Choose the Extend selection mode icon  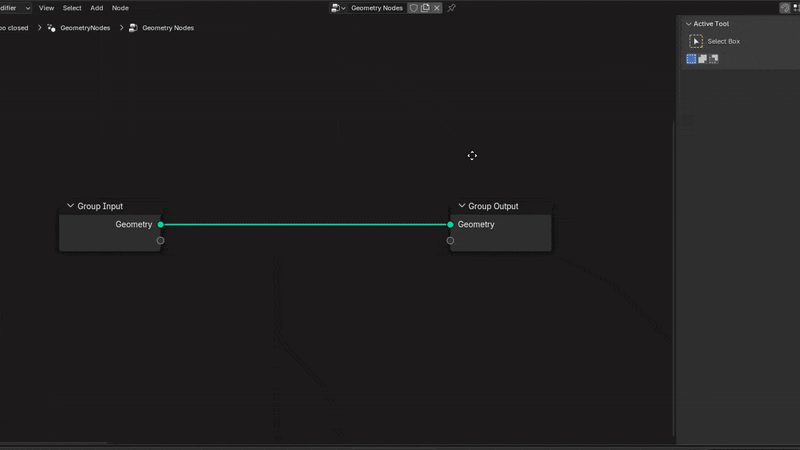click(702, 59)
